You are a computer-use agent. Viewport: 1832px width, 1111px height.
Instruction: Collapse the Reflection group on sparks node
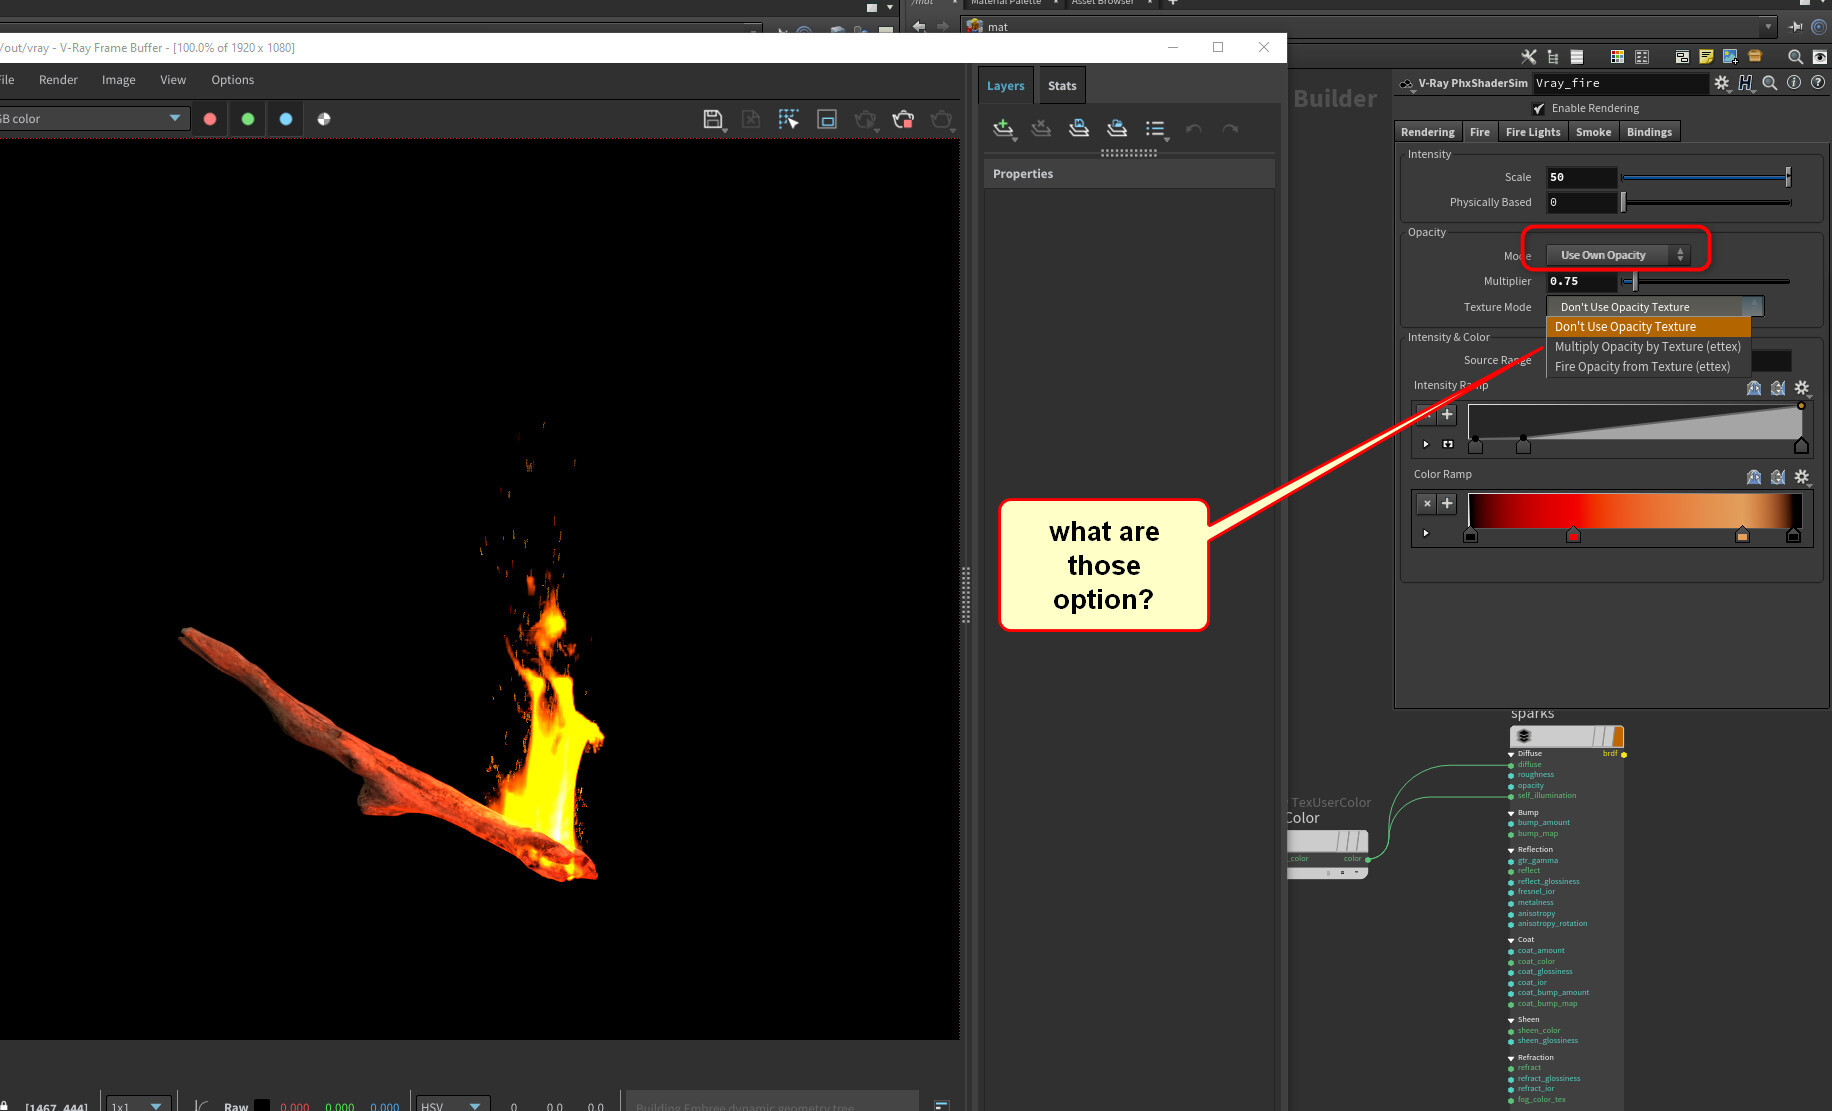pos(1511,850)
